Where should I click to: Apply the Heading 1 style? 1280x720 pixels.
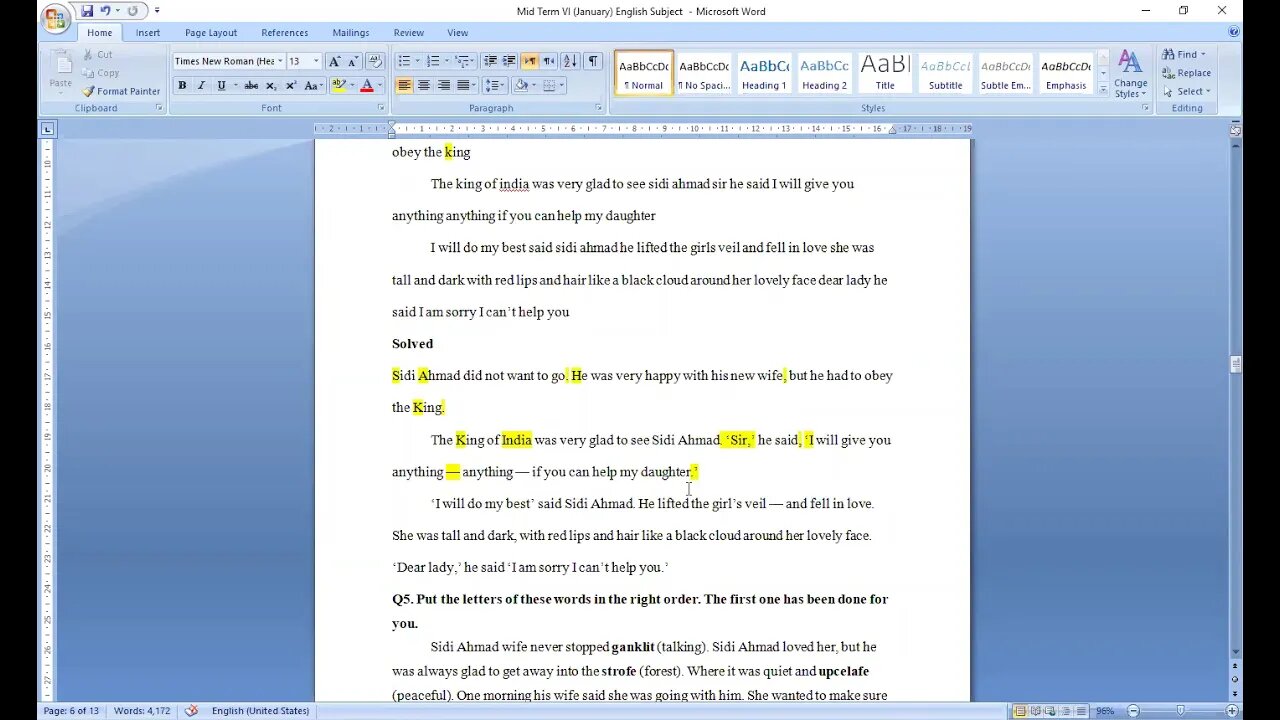[x=764, y=74]
